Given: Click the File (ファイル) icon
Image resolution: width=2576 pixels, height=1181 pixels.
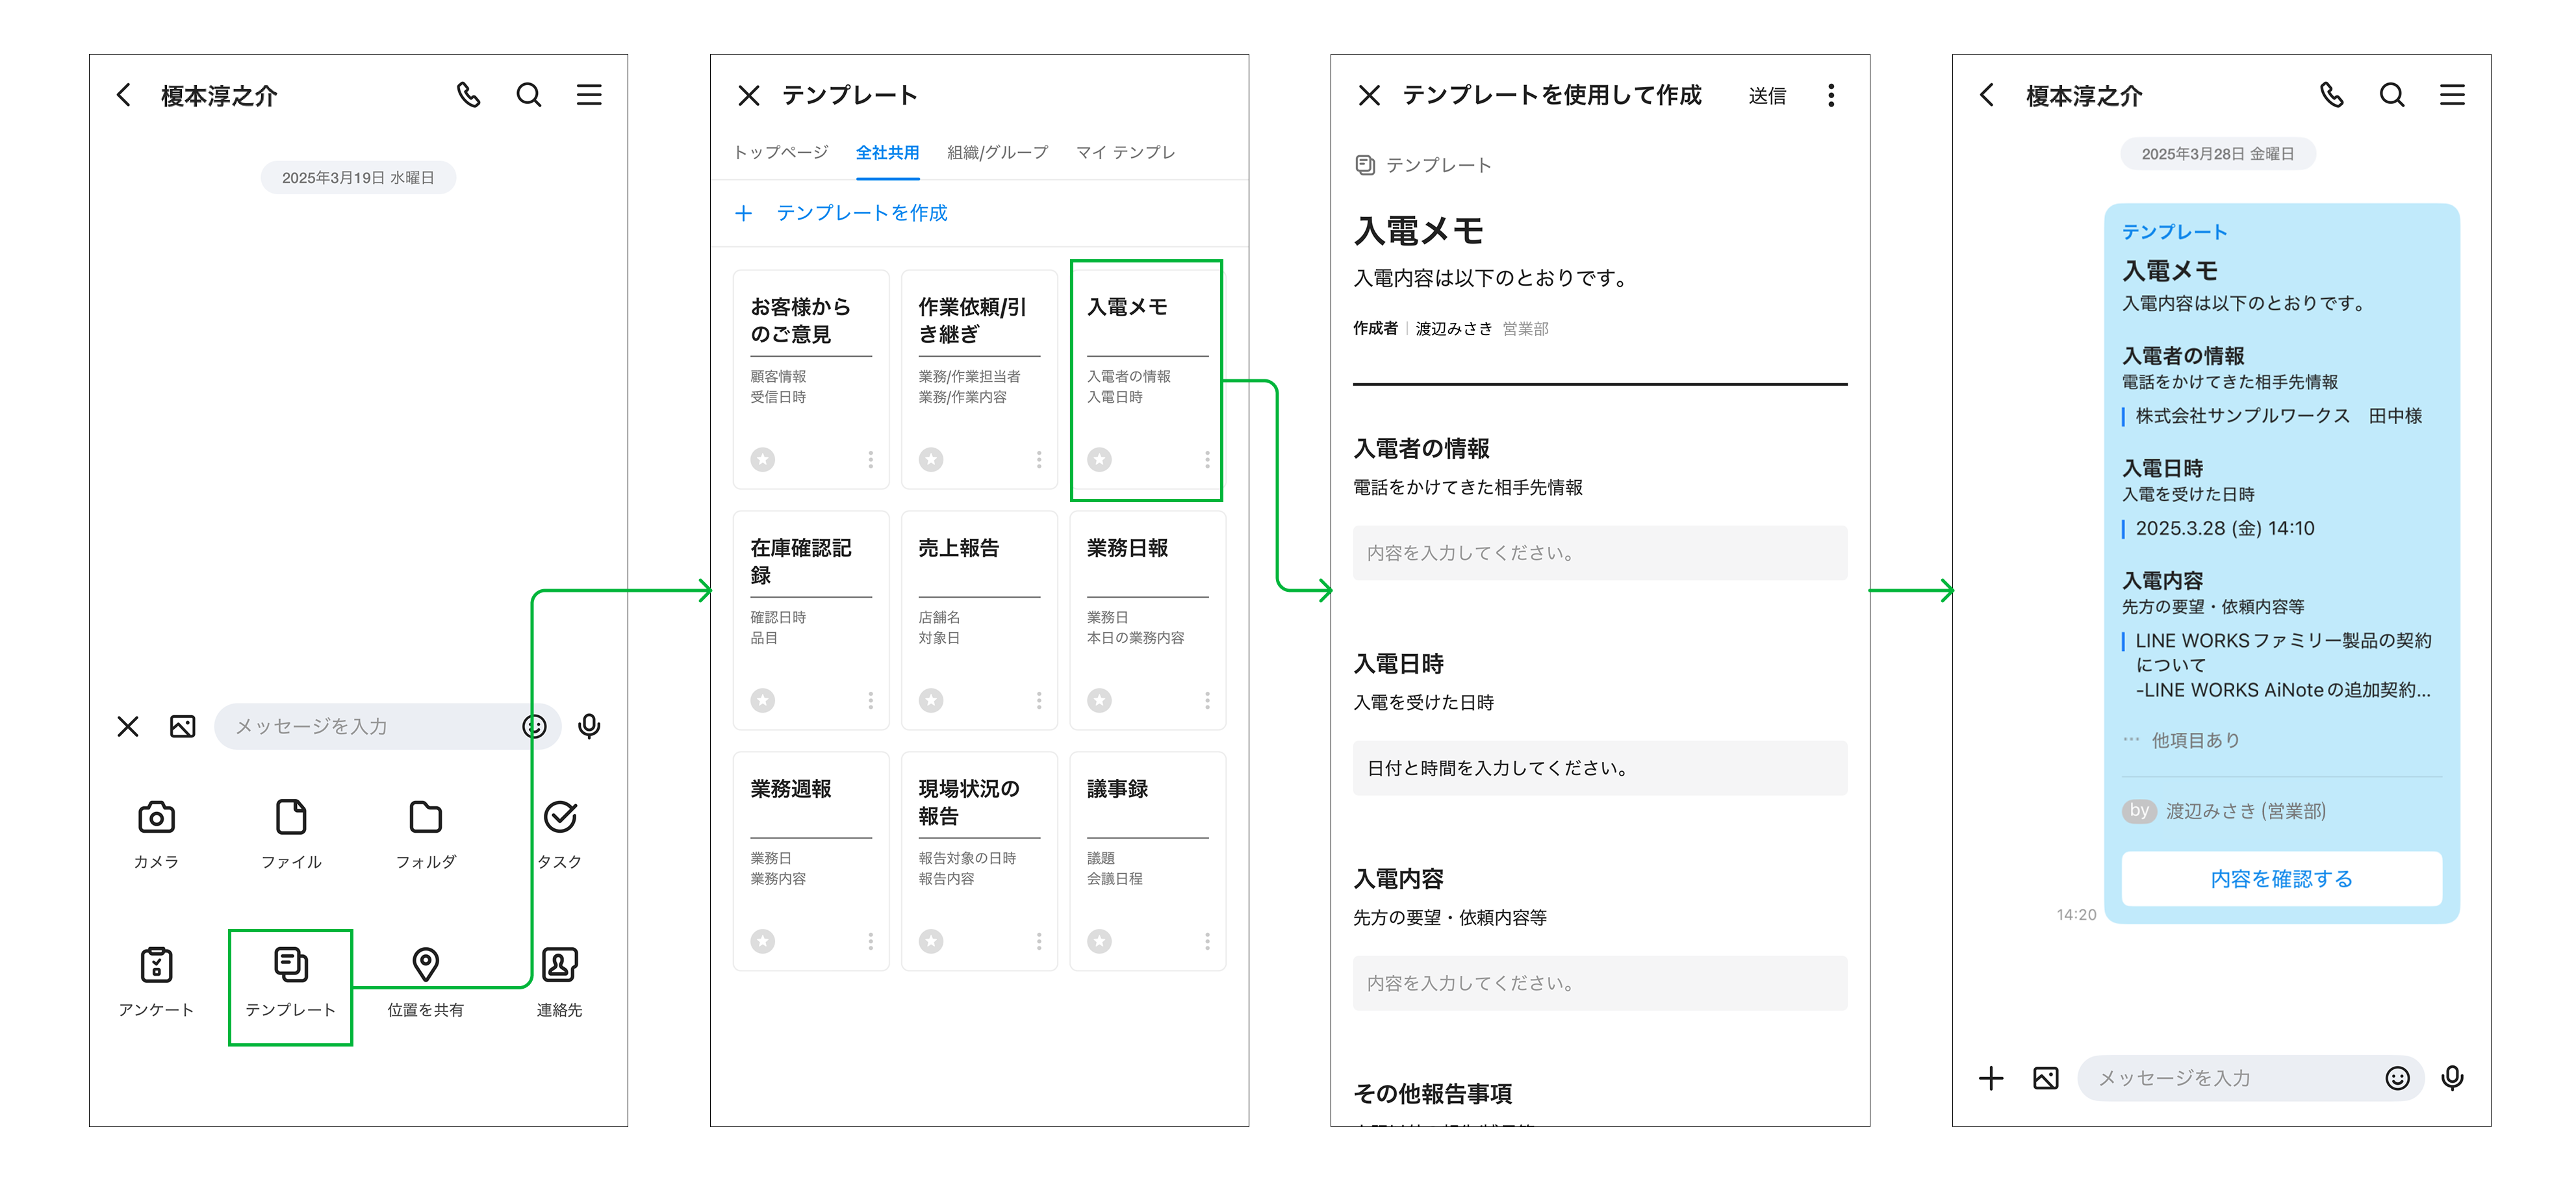Looking at the screenshot, I should (x=291, y=818).
